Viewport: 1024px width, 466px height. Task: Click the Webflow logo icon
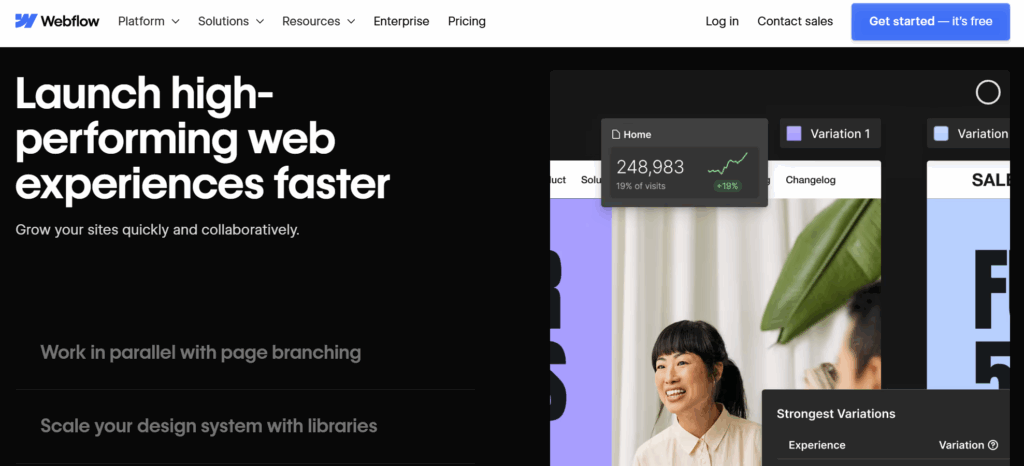tap(25, 21)
